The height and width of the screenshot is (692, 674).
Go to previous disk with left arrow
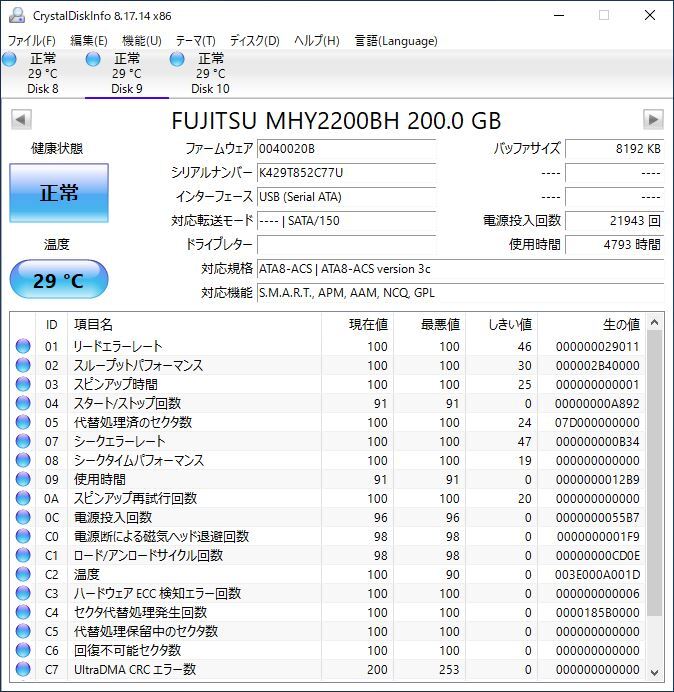21,120
